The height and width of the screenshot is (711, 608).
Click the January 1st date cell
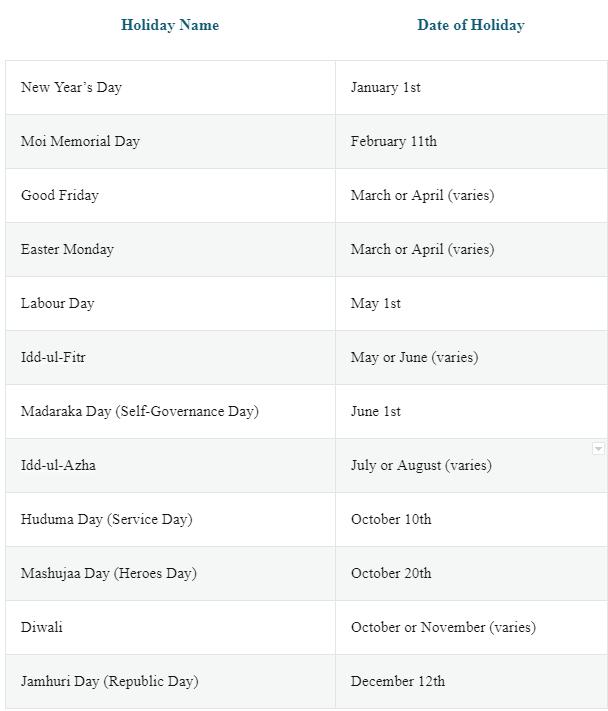[385, 87]
